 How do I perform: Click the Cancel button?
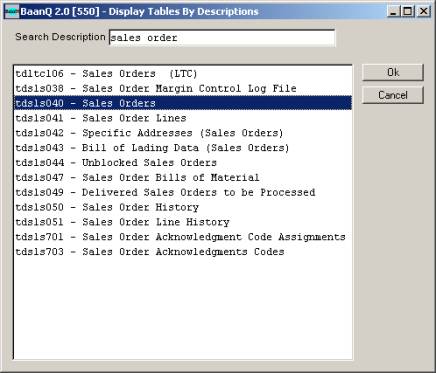click(393, 95)
